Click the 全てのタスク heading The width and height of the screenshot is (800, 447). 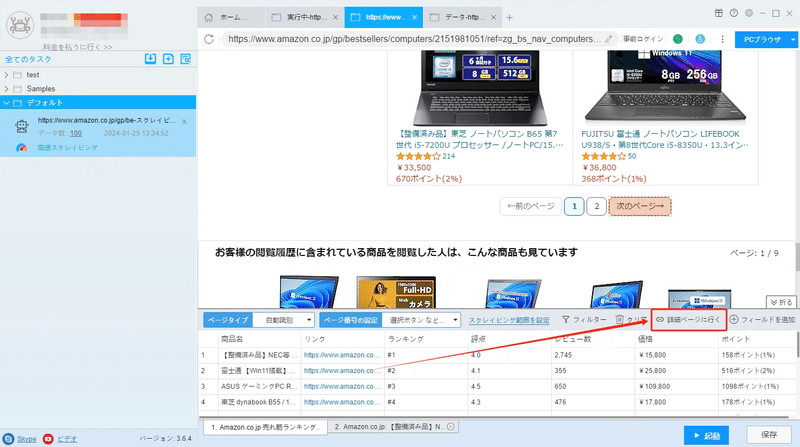point(28,59)
